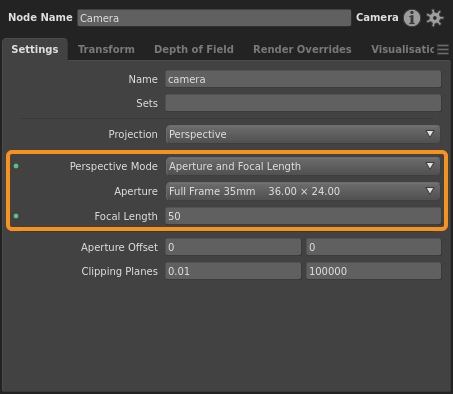Click the green dot beside Focal Length
Screen dimensions: 453x394
coord(16,216)
